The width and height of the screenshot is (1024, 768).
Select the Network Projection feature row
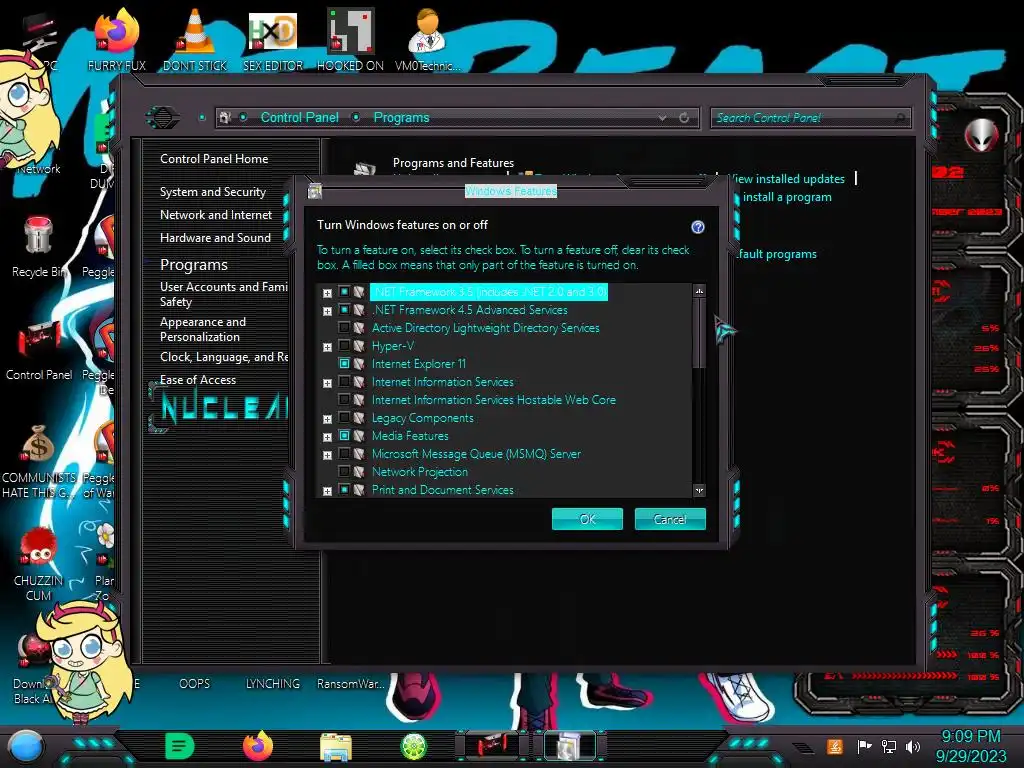point(419,472)
